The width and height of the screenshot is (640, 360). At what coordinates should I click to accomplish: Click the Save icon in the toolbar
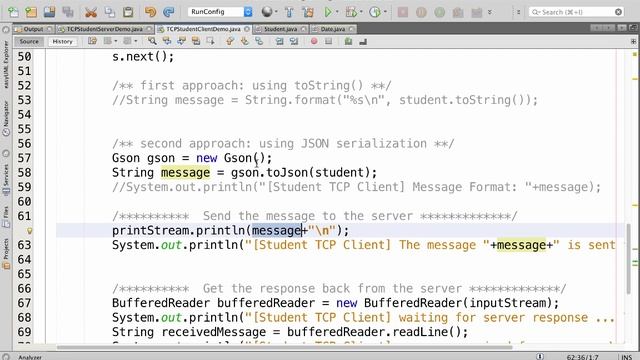[49, 12]
